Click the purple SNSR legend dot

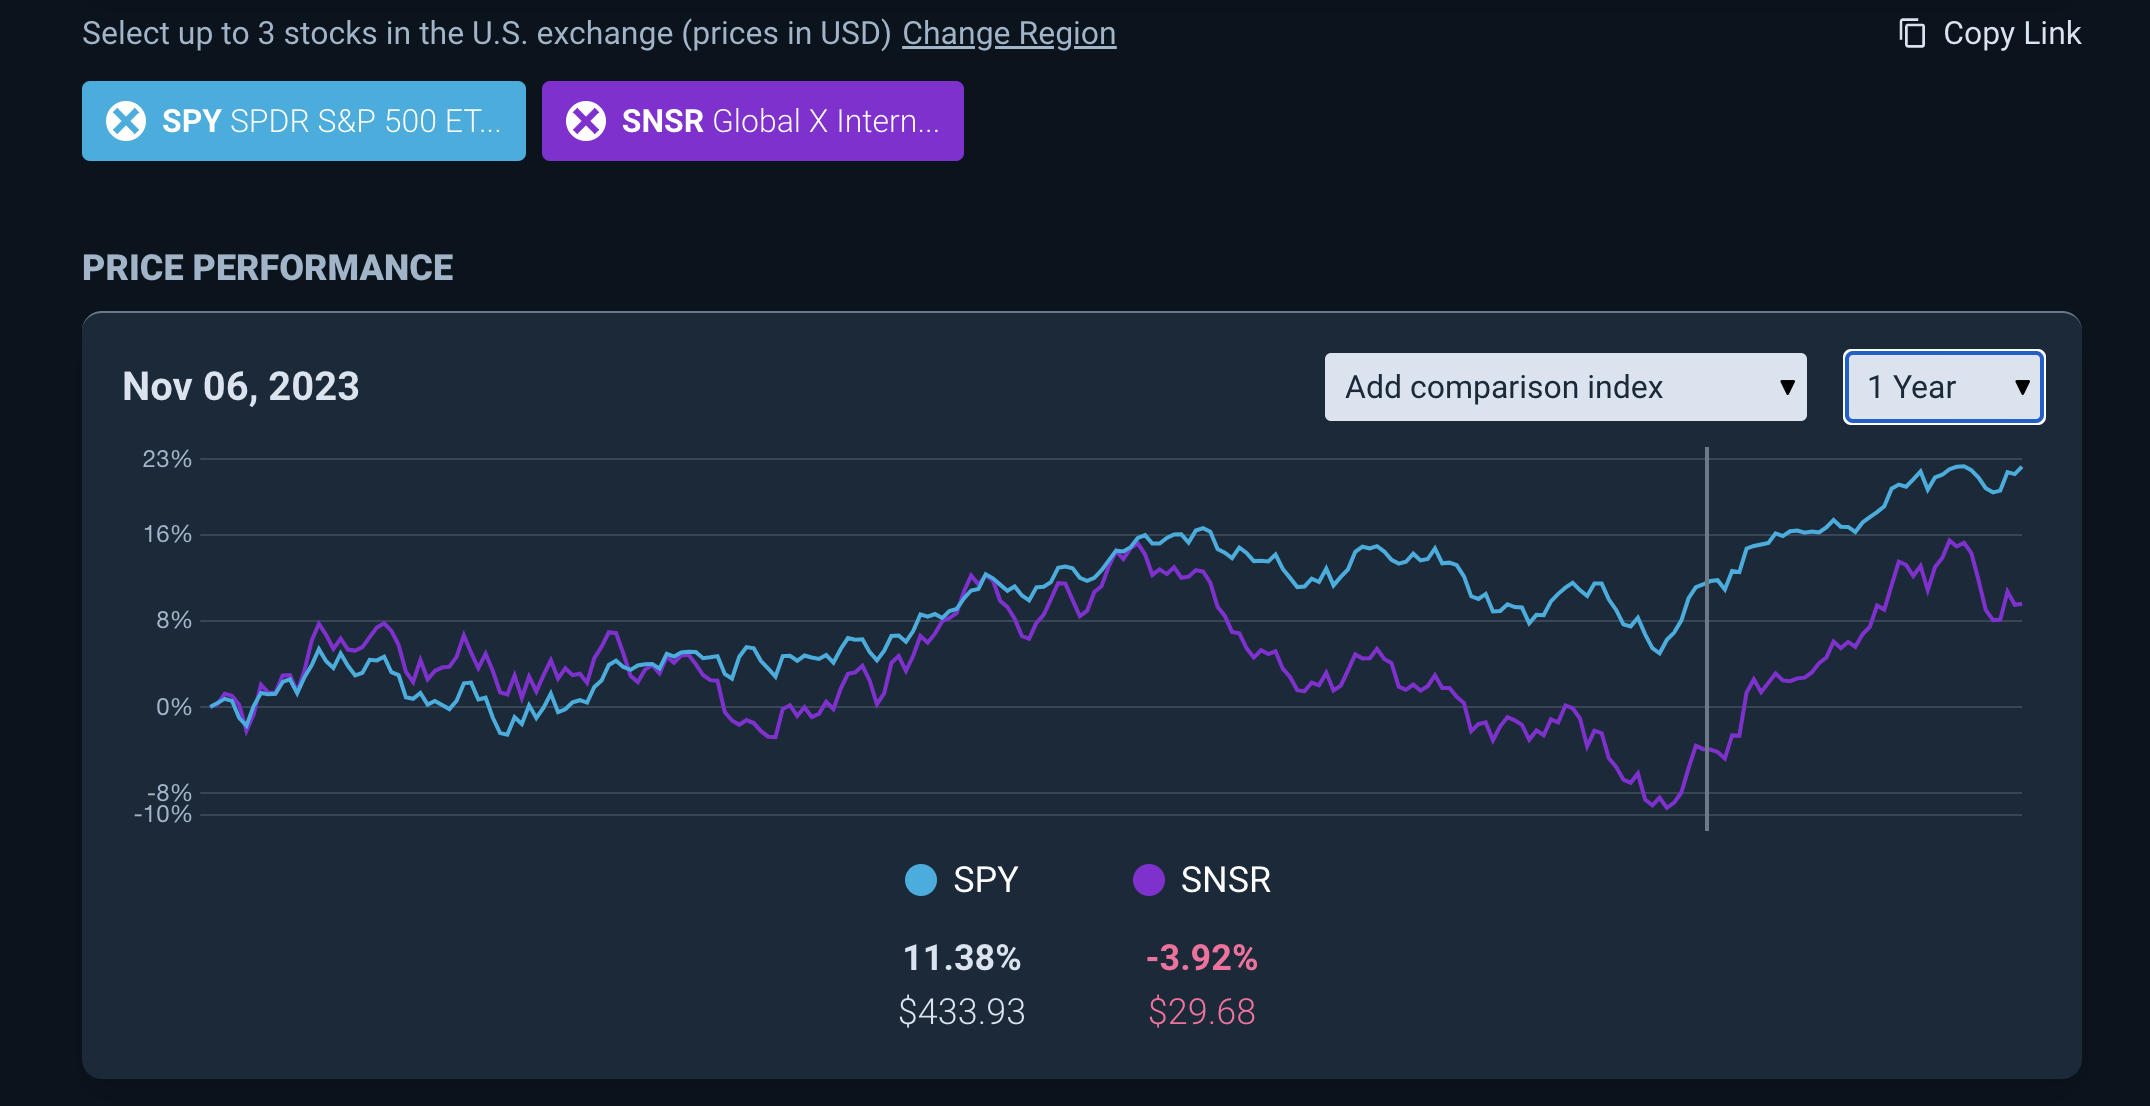coord(1149,880)
